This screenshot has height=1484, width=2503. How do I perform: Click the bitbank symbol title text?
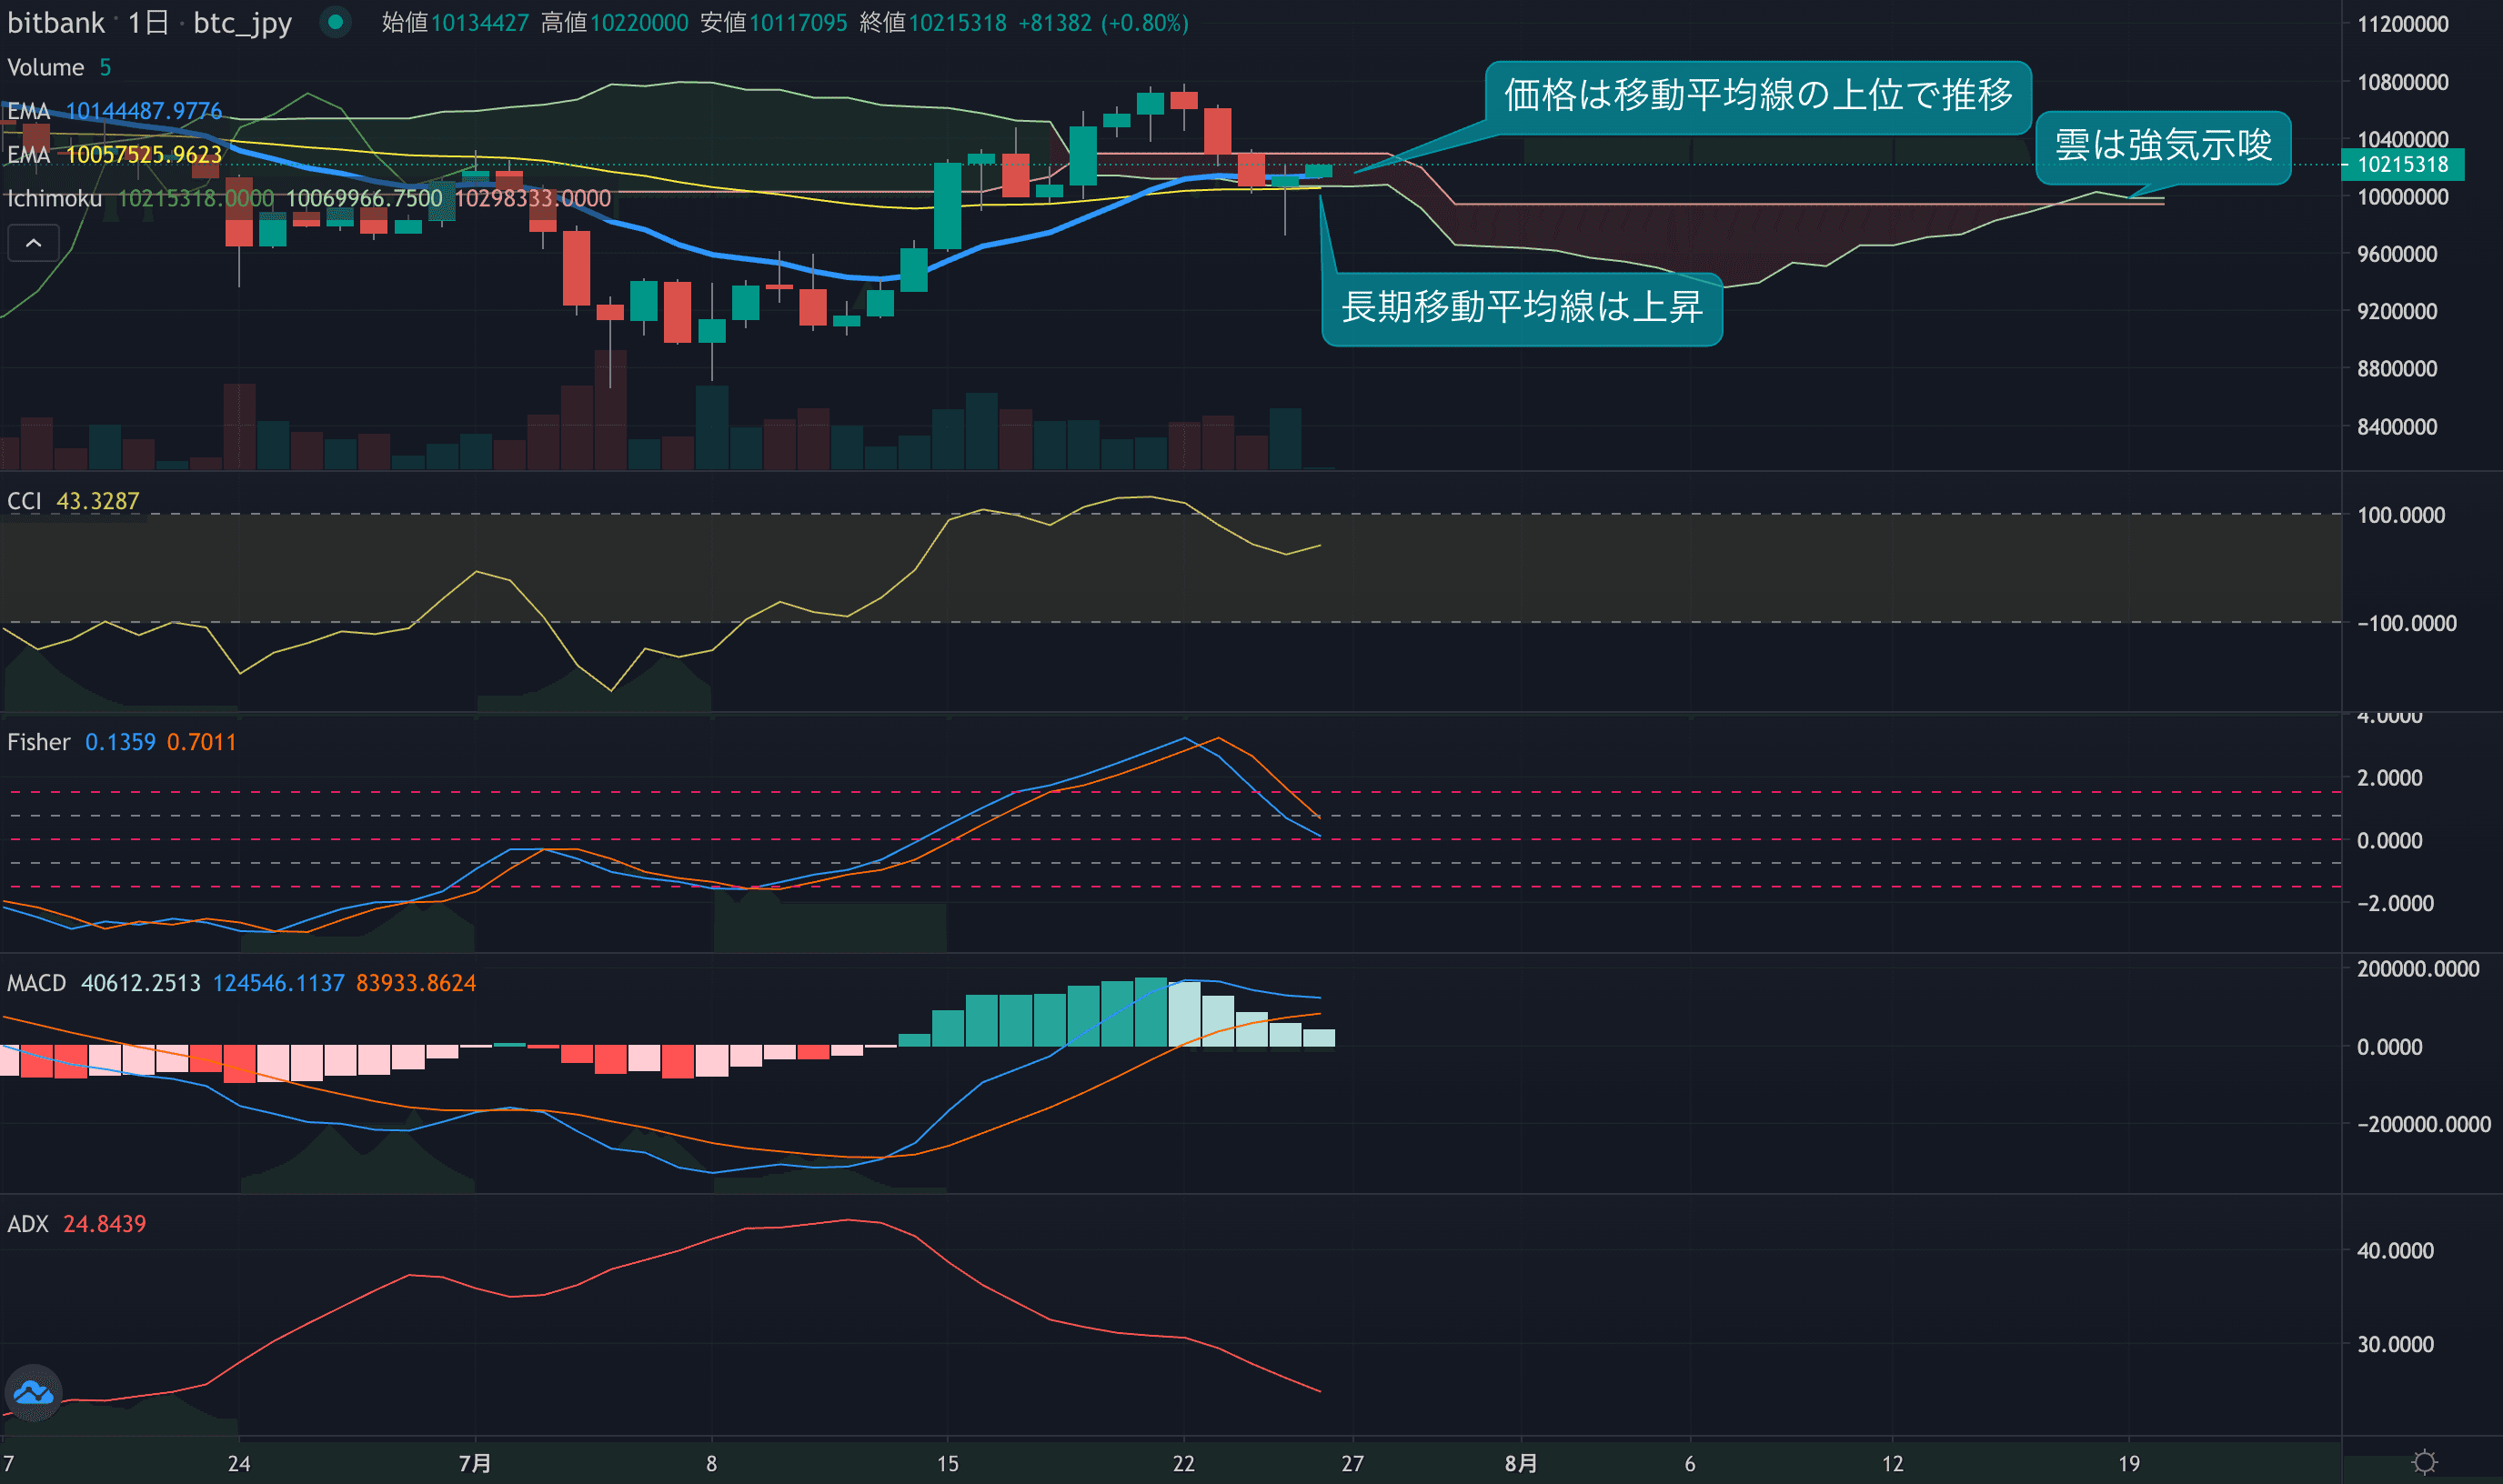click(x=56, y=22)
